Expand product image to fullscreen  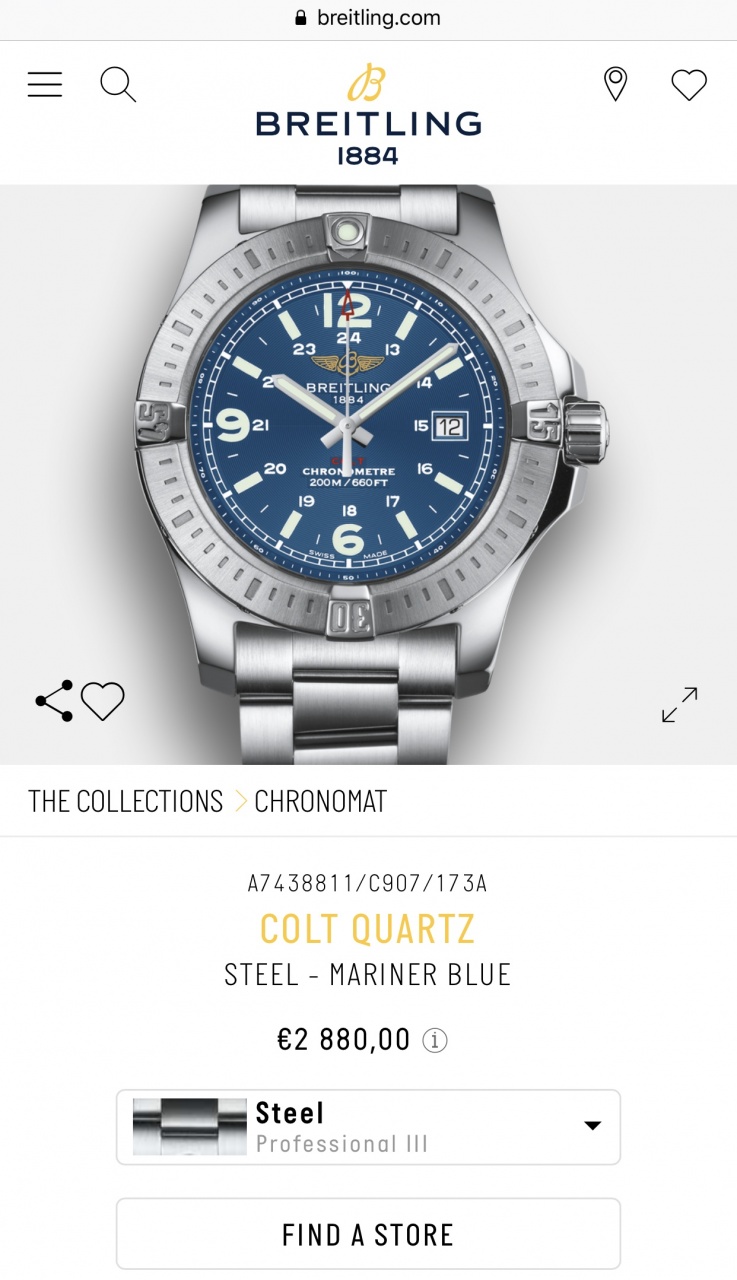[680, 704]
